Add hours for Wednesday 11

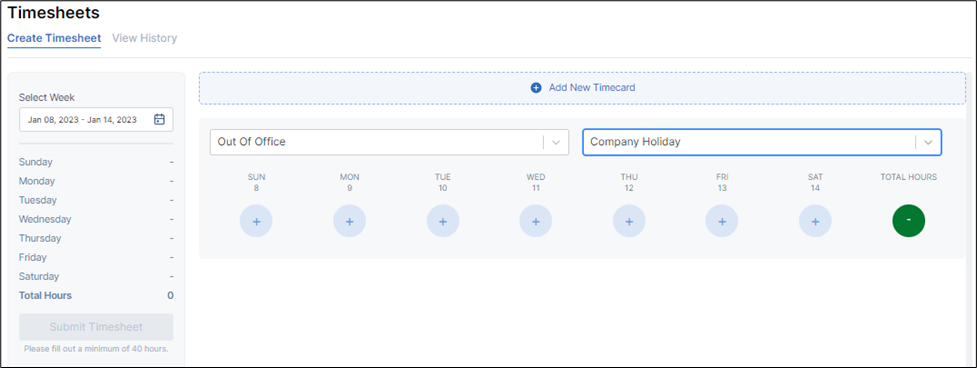(536, 220)
